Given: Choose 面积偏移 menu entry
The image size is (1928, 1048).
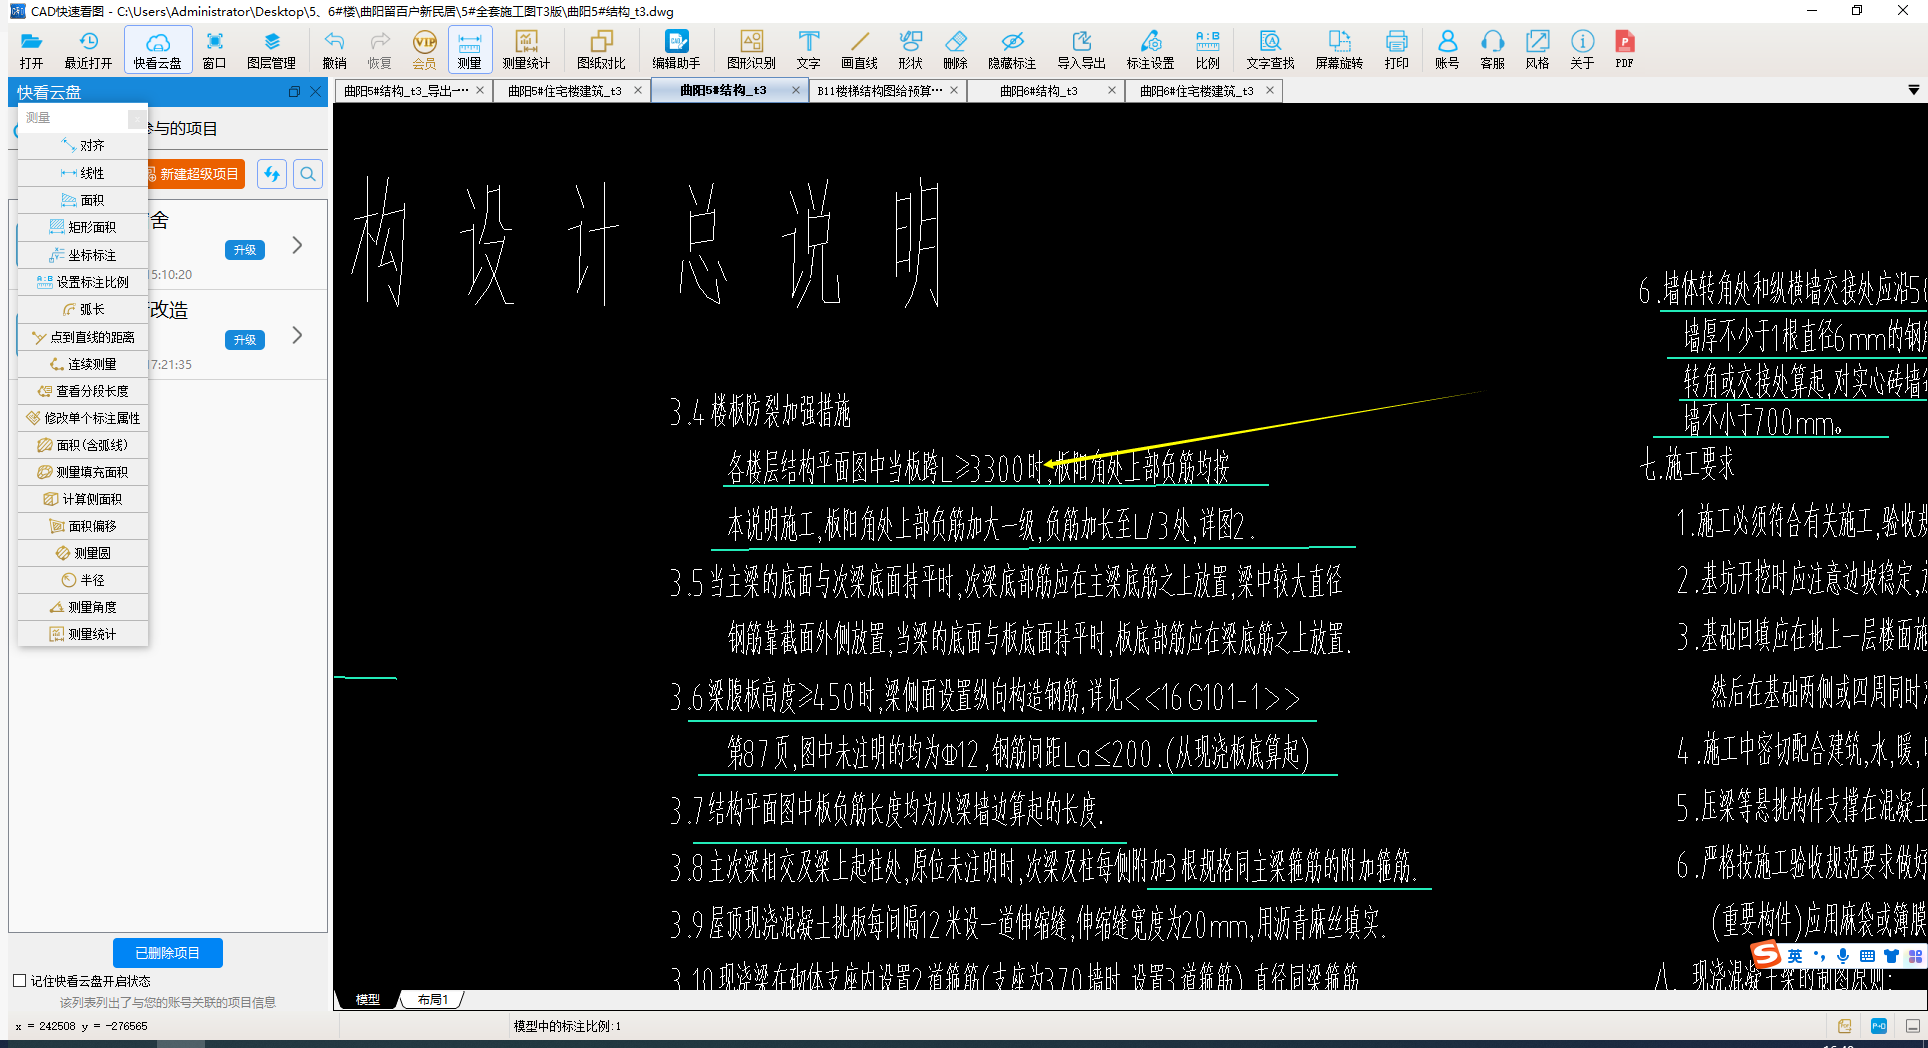Looking at the screenshot, I should tap(83, 526).
